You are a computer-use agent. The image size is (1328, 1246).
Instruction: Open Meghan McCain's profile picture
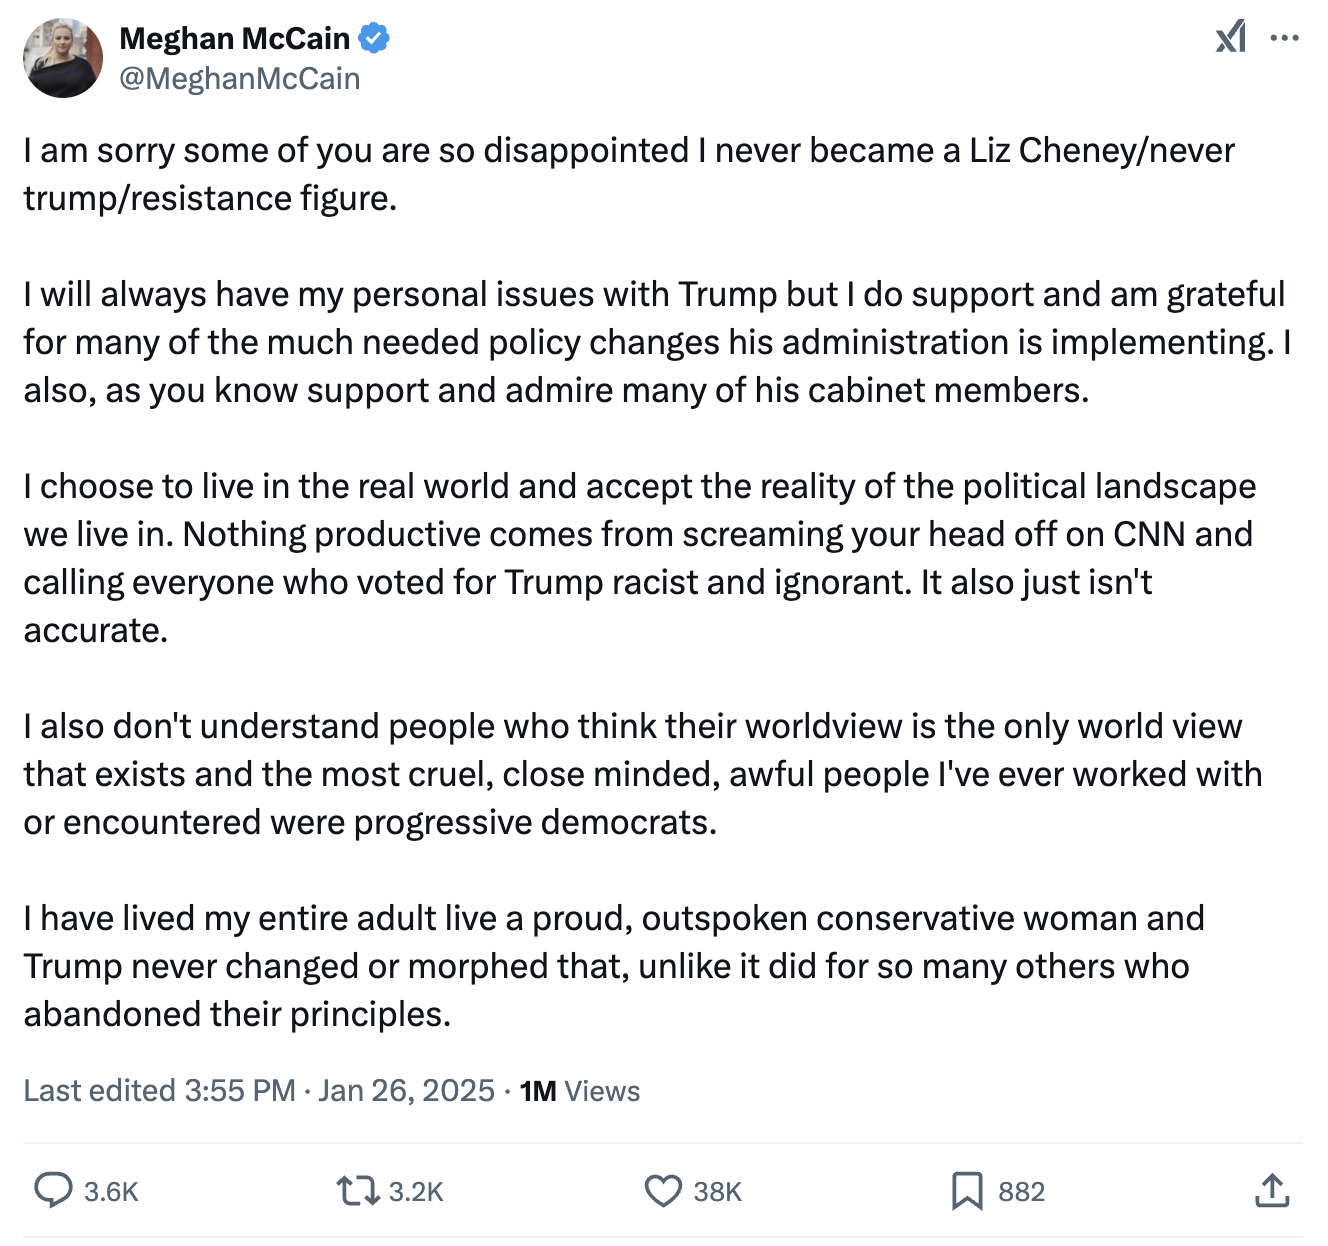coord(63,58)
